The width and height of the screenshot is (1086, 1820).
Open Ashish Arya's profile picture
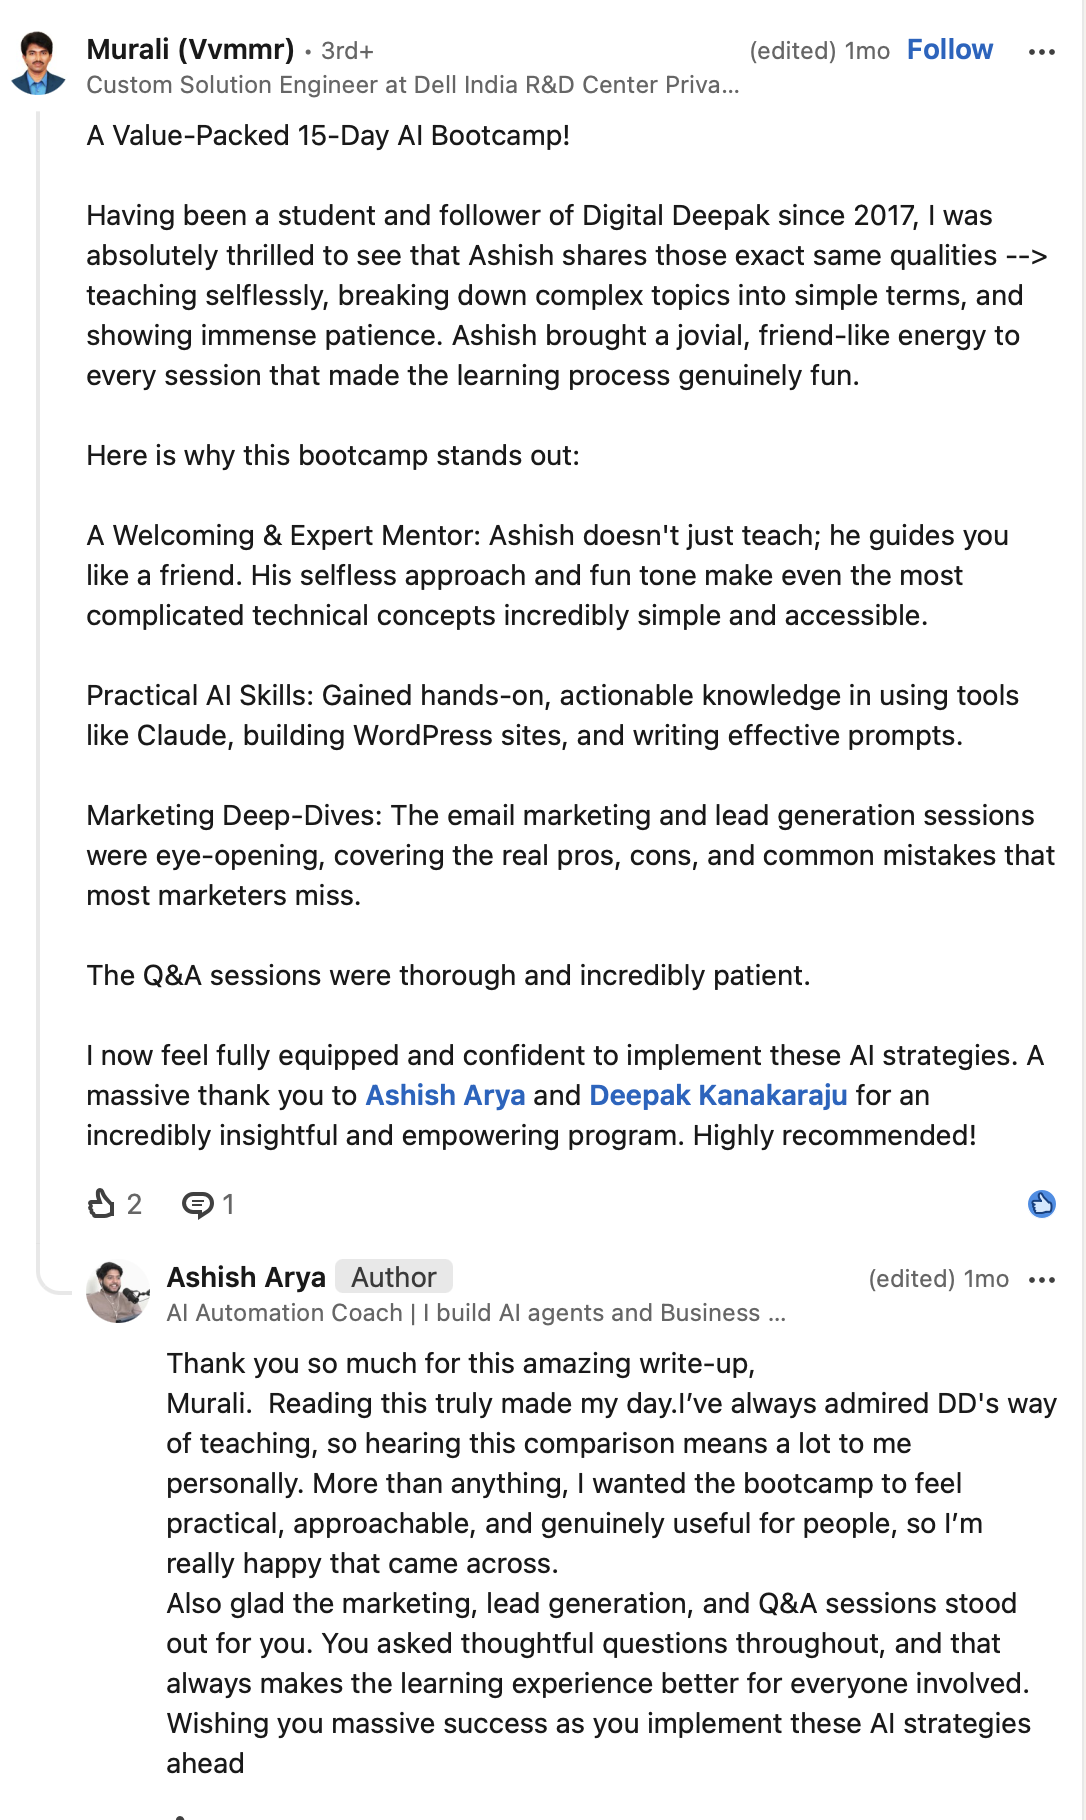[x=118, y=1292]
